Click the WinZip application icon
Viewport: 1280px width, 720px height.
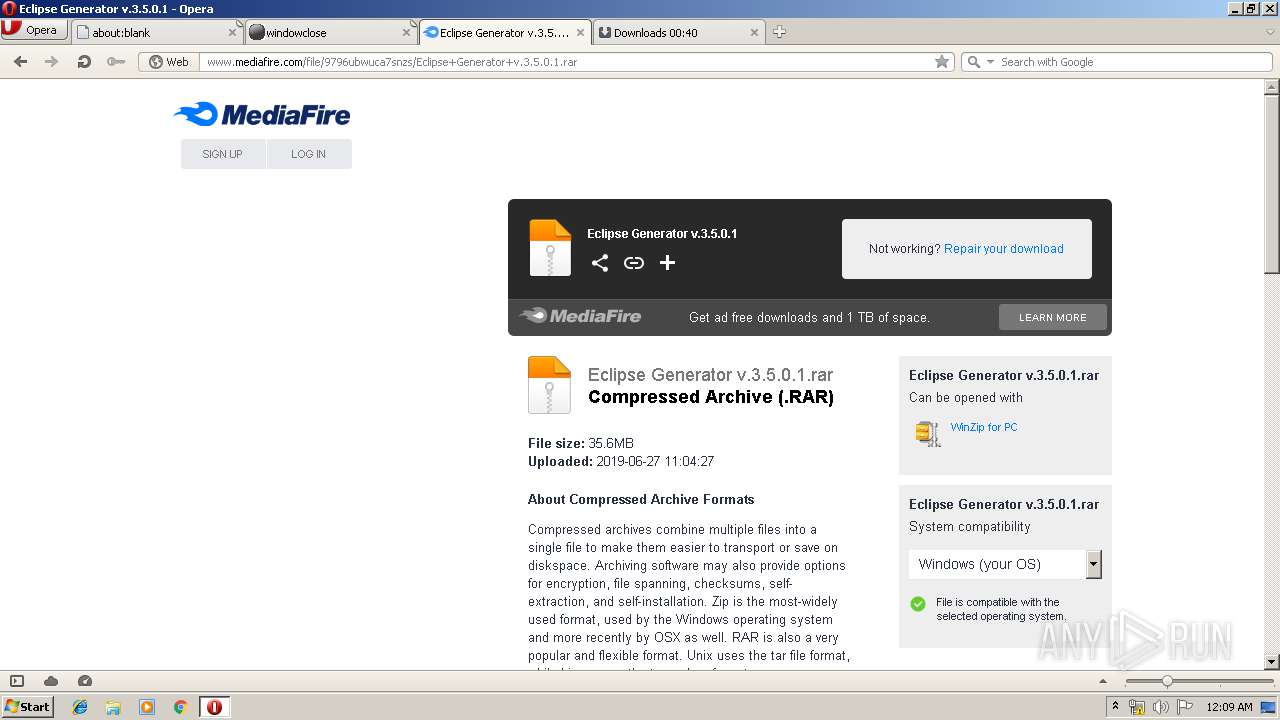click(x=928, y=433)
